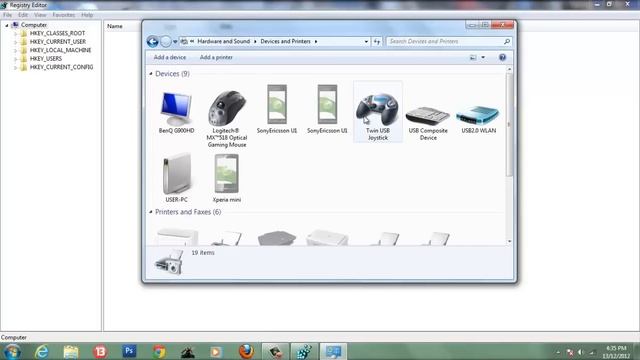Screen dimensions: 640x360
Task: Collapse the Printers and Faxes (6) group
Action: (x=151, y=212)
